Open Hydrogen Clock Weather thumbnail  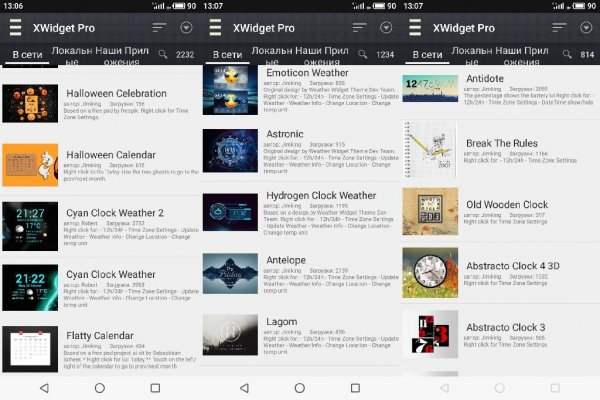pos(230,212)
